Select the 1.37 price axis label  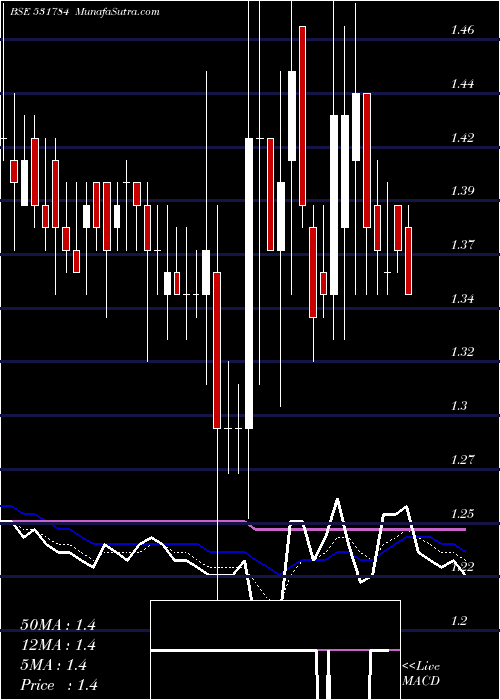point(462,245)
